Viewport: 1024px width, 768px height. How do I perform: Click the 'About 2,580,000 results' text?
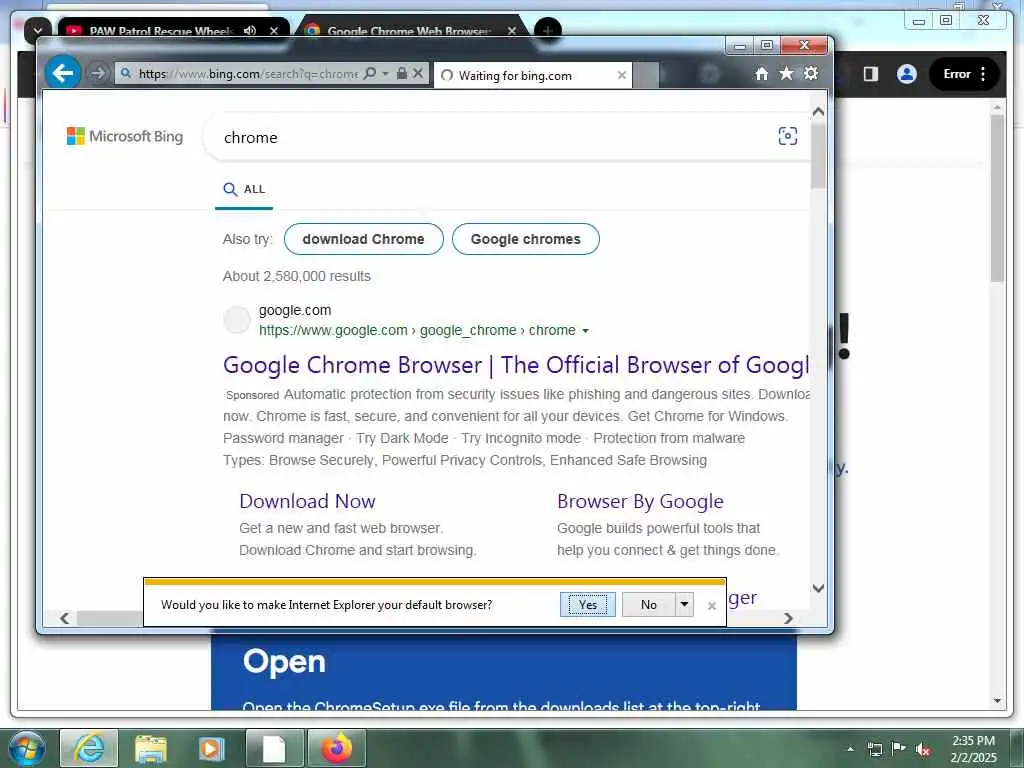(296, 276)
